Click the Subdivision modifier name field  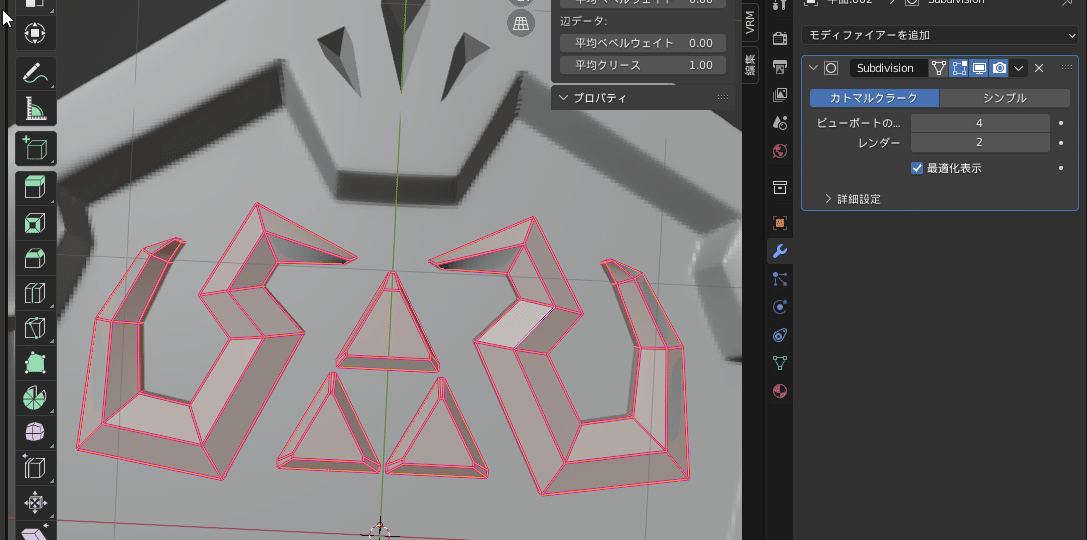[x=889, y=68]
